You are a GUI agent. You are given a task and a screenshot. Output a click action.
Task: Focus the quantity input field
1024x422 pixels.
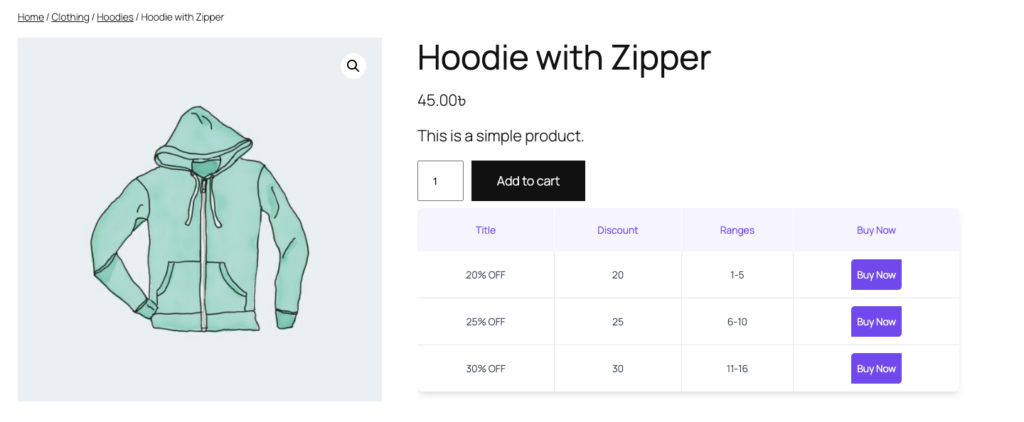point(440,181)
